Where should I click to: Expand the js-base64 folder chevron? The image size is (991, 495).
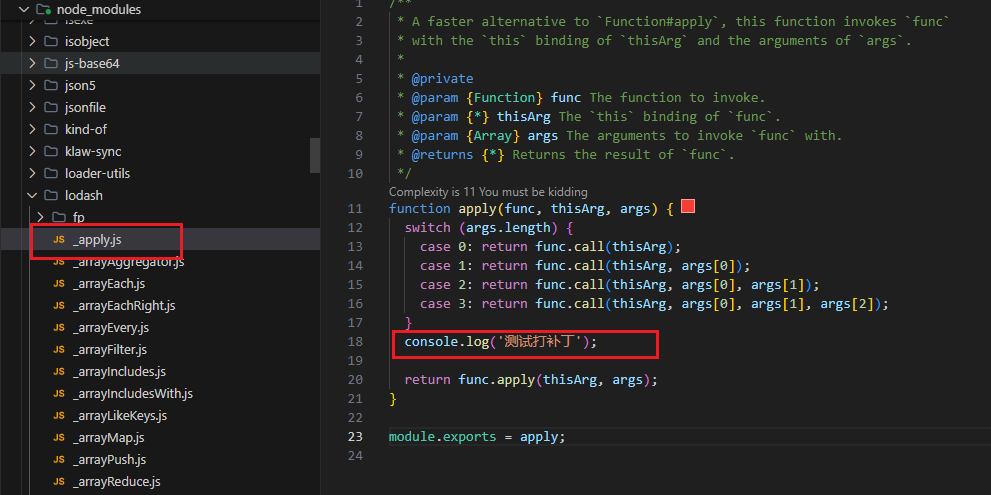[x=32, y=63]
